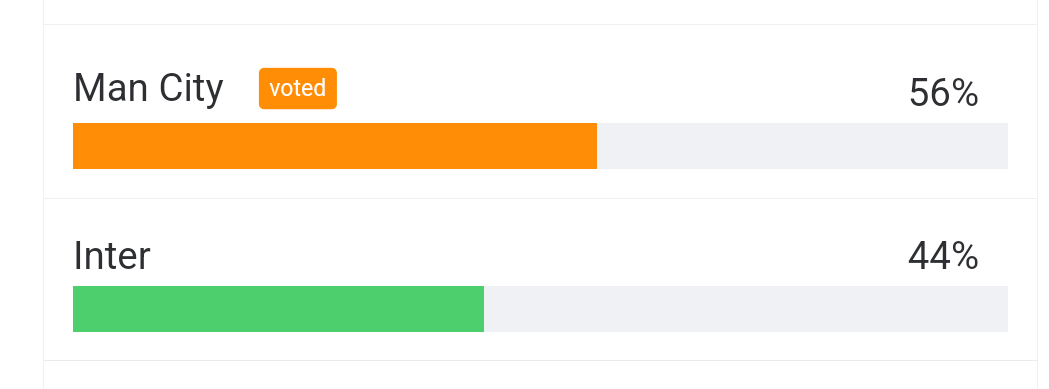
Task: Click the green Inter progress fill
Action: tap(278, 309)
